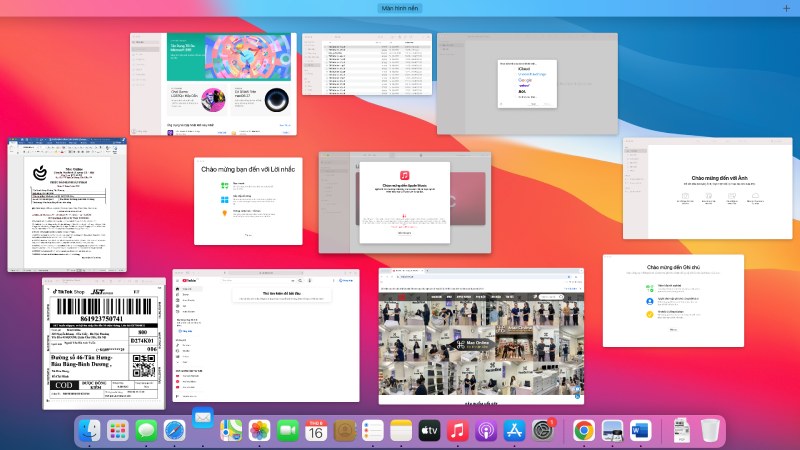Select the YouTube browser window
The width and height of the screenshot is (800, 450).
tap(266, 336)
